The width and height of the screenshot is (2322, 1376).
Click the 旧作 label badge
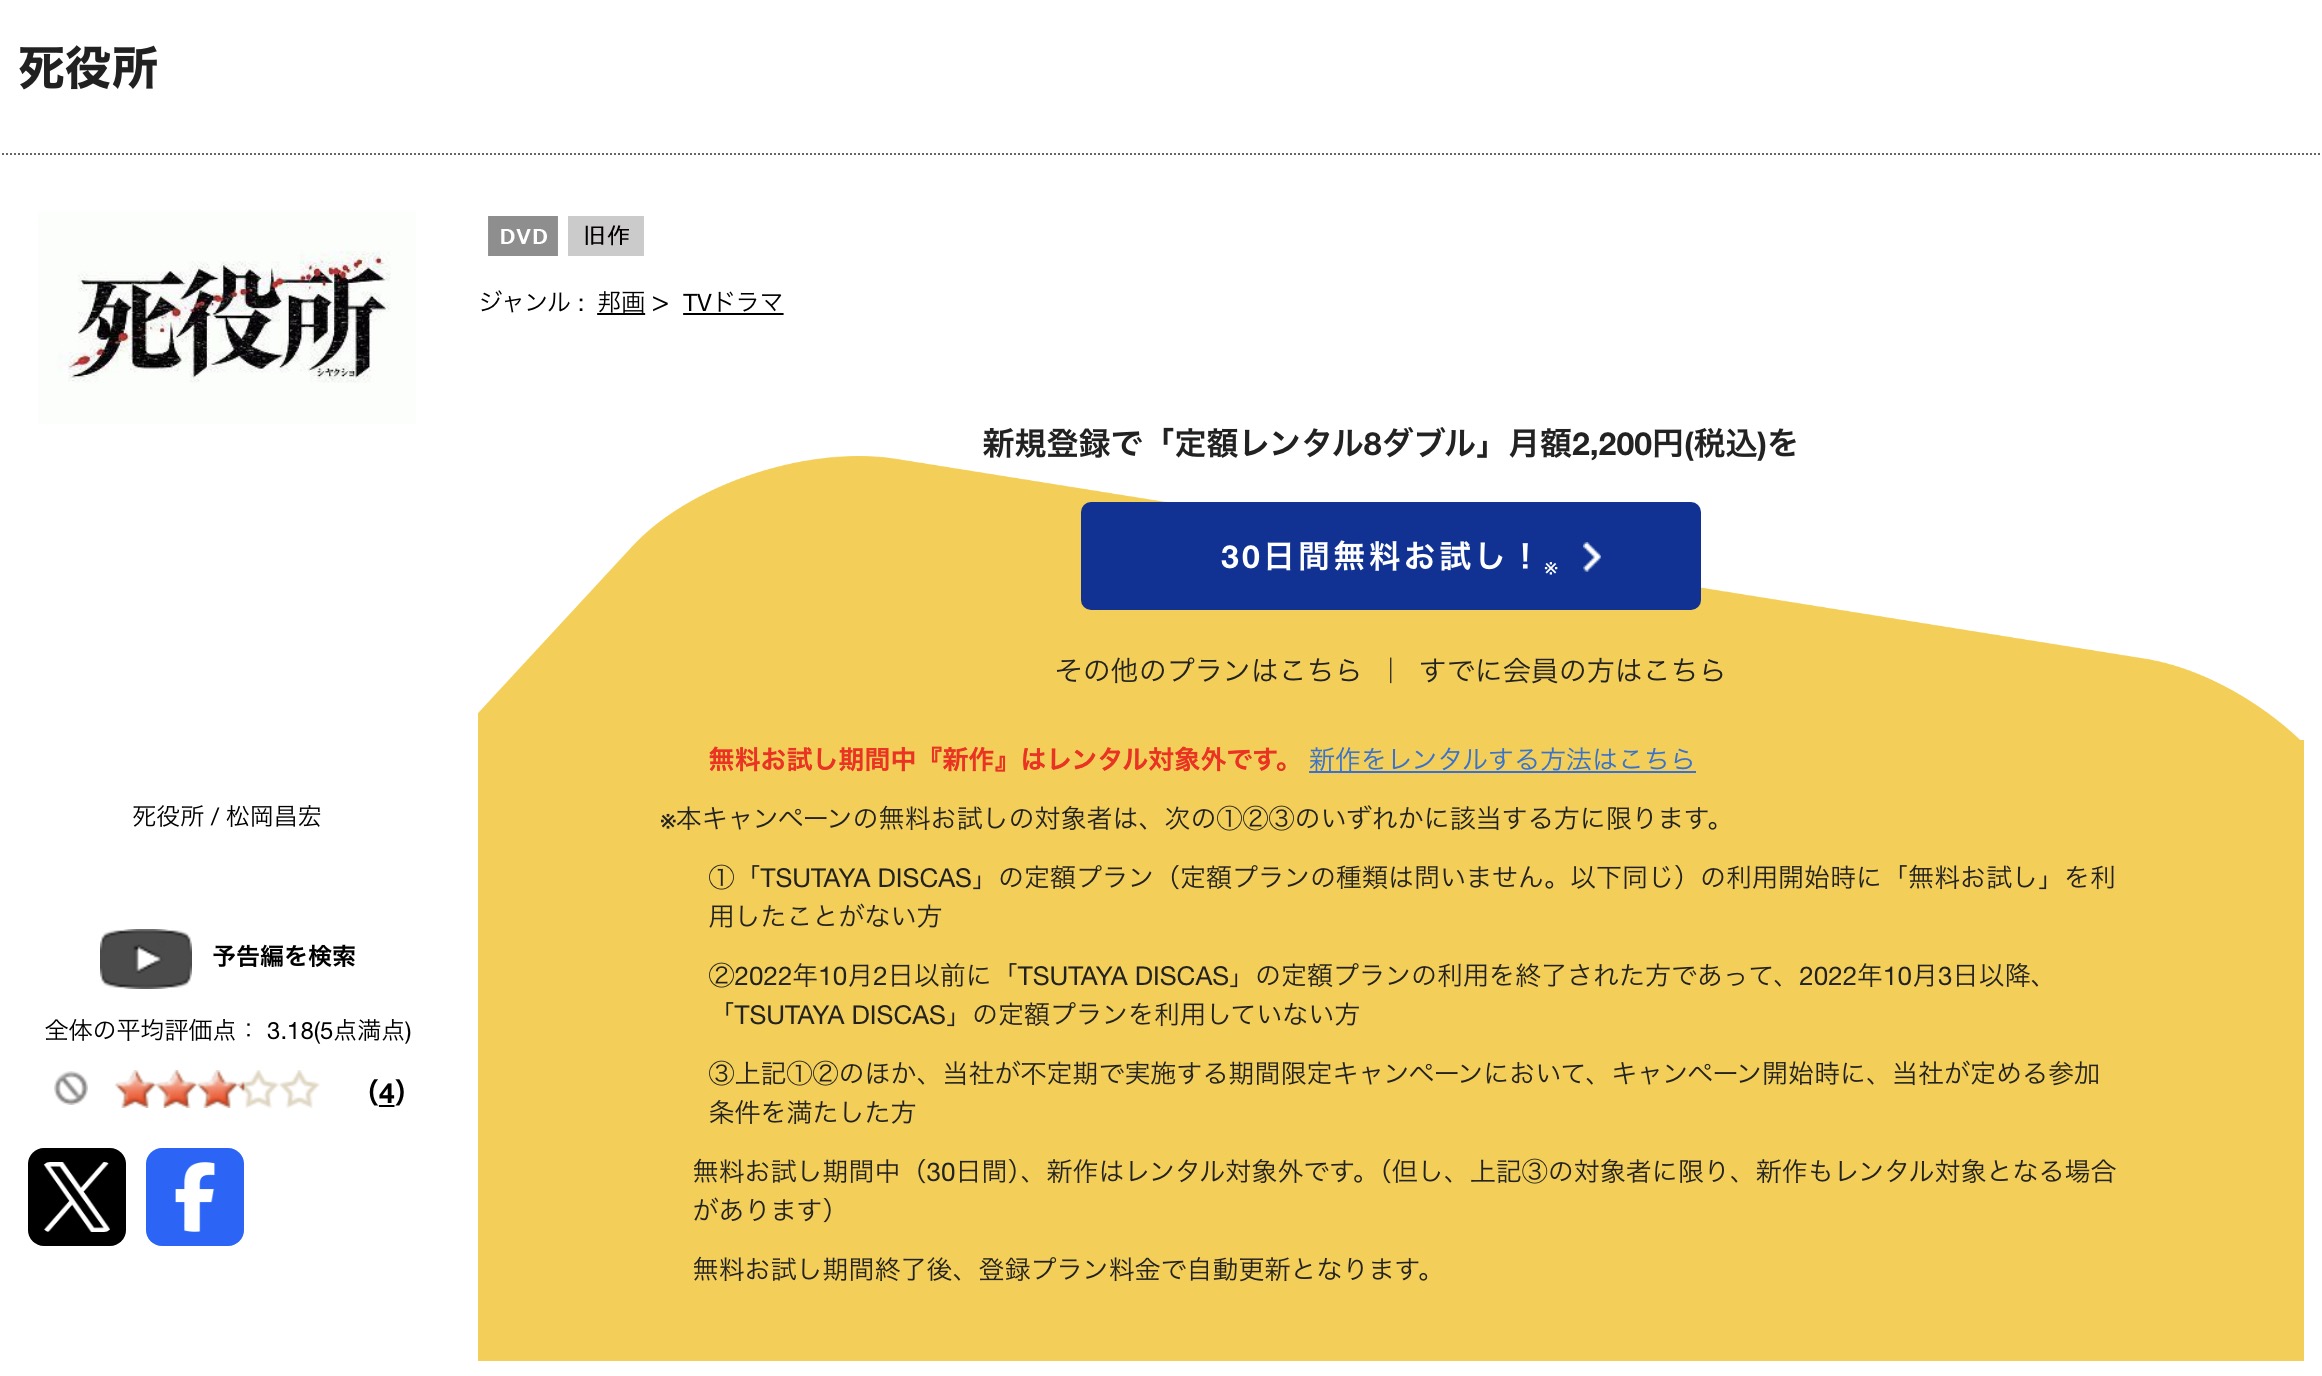point(606,236)
